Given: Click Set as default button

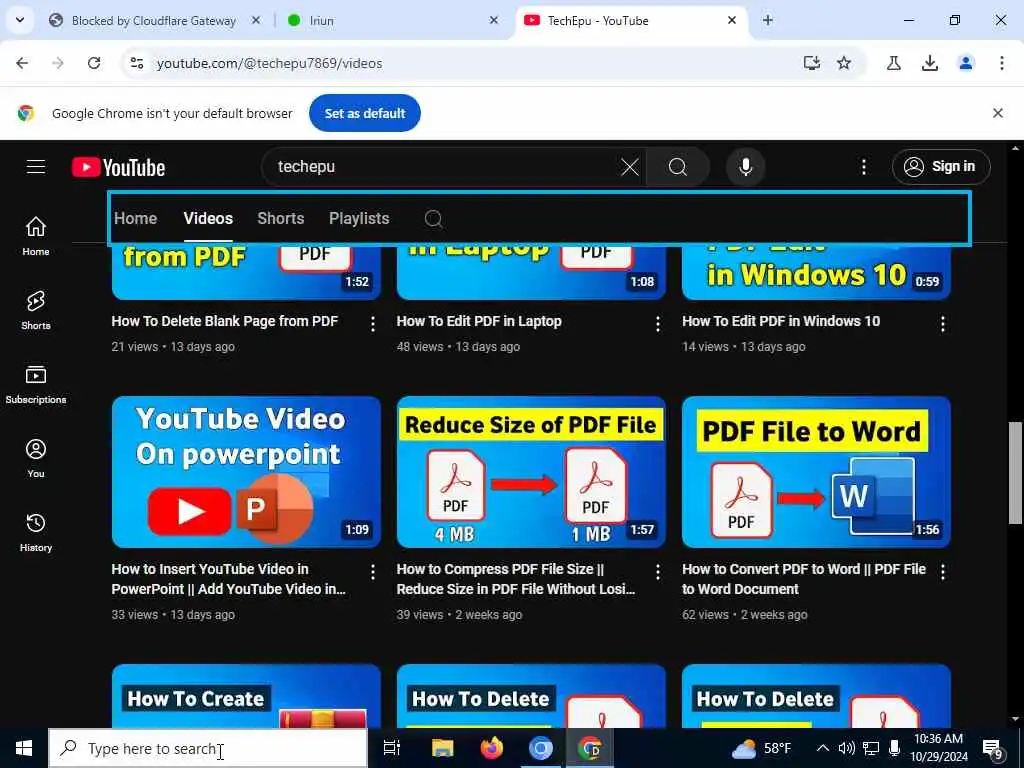Looking at the screenshot, I should [x=364, y=113].
